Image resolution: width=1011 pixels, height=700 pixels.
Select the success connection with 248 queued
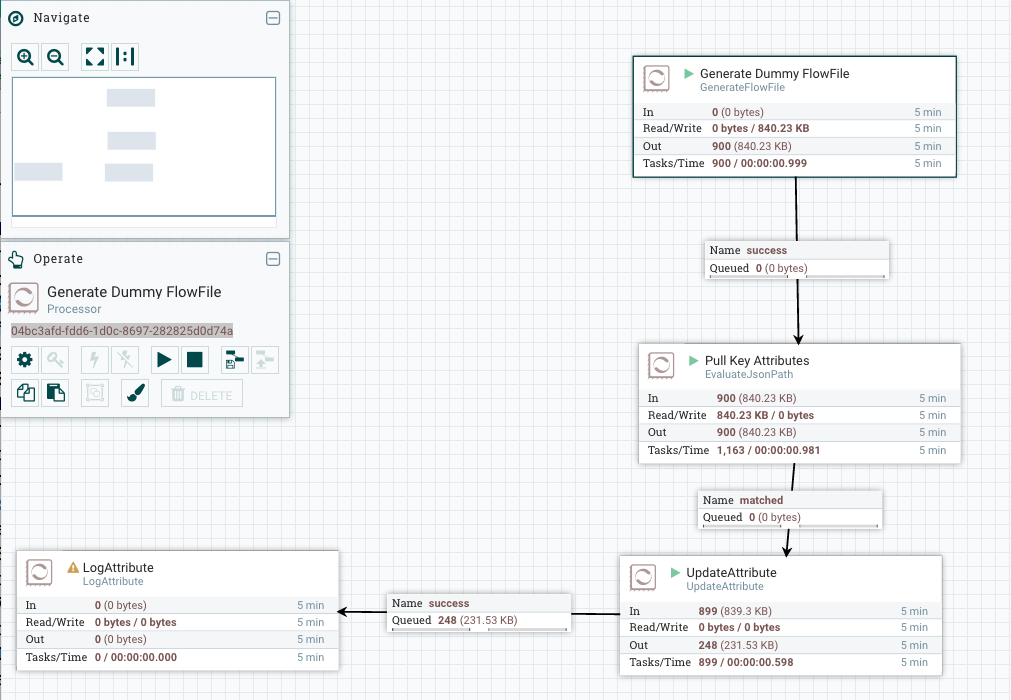(478, 612)
